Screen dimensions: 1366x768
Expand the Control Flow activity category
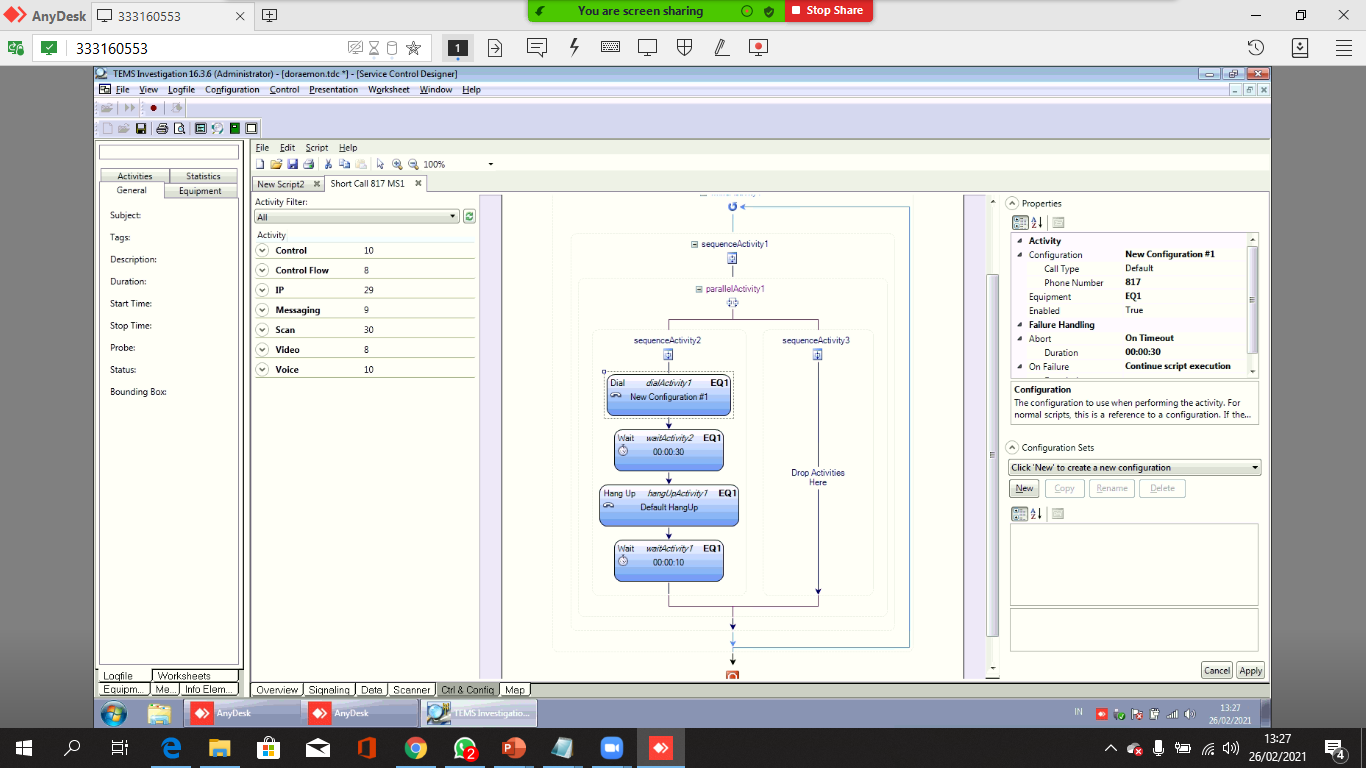click(x=263, y=270)
